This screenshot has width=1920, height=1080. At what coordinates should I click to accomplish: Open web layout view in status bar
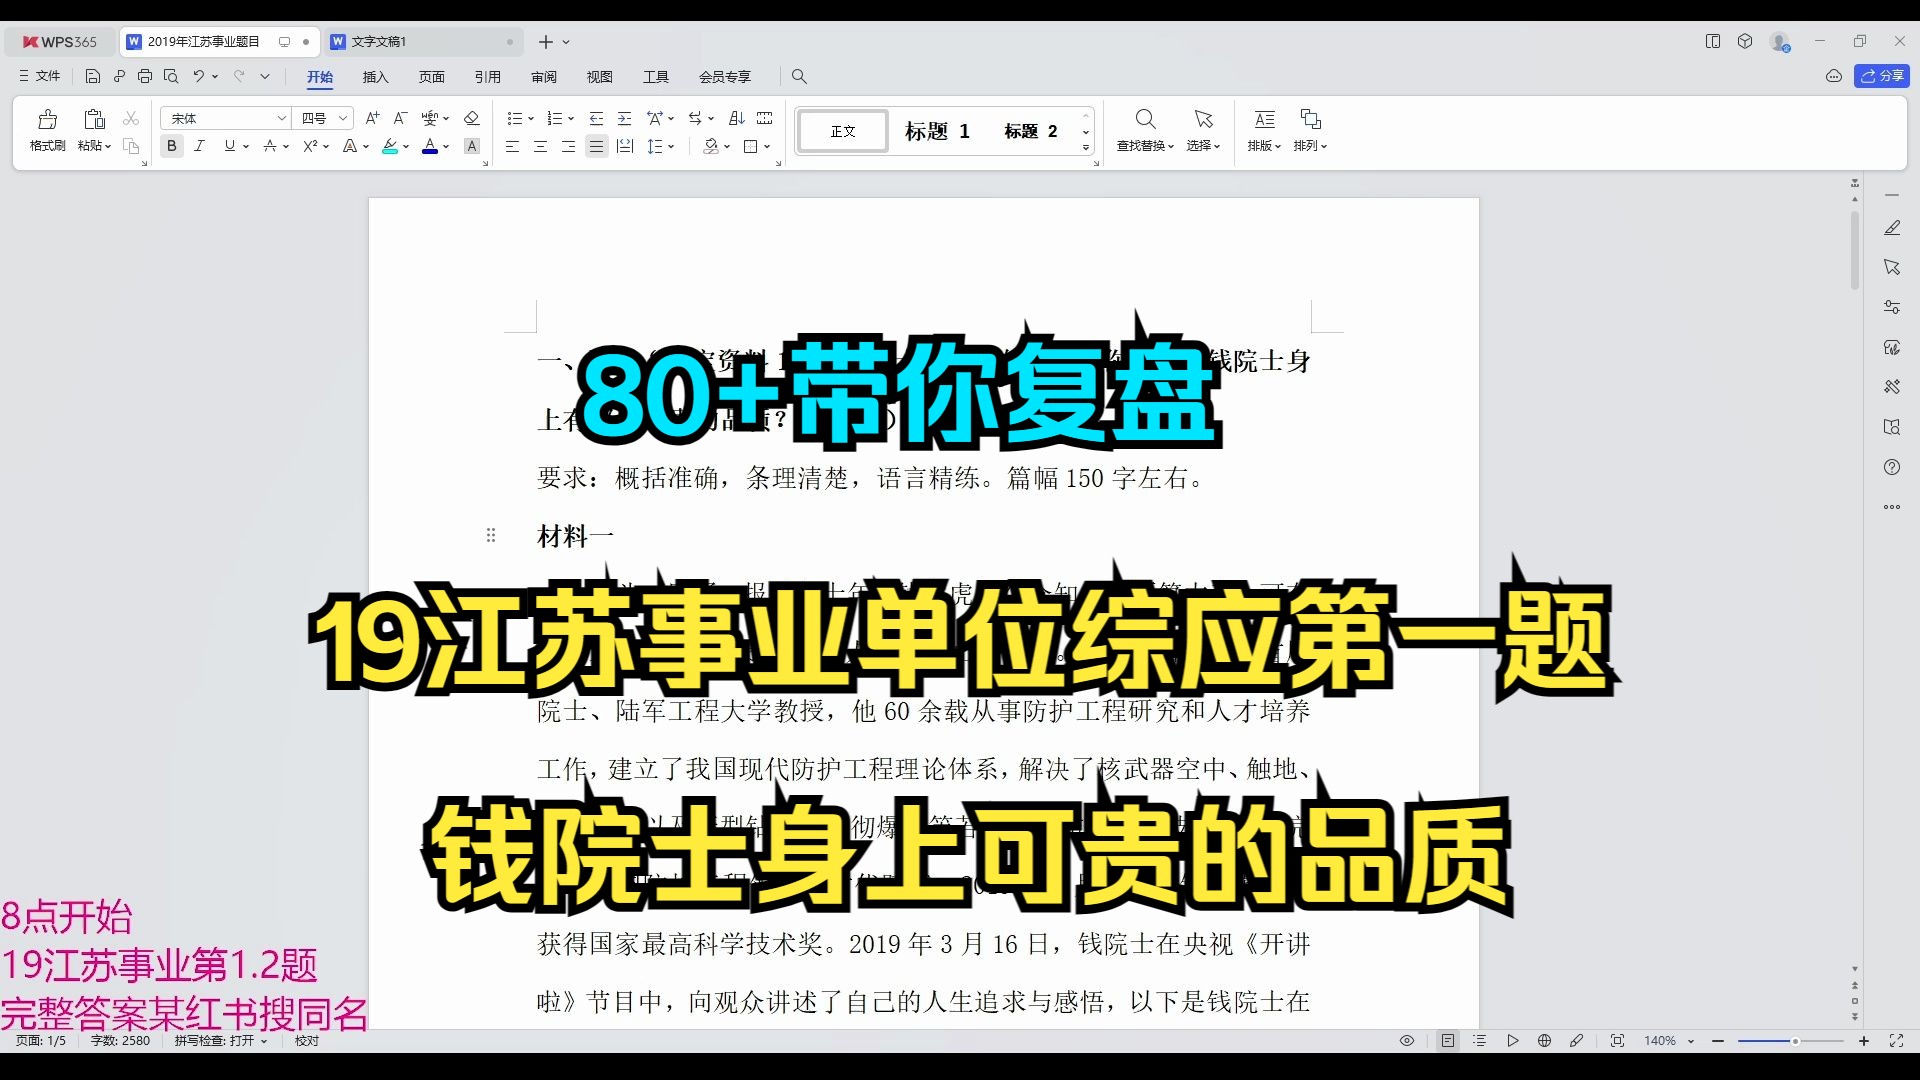[1544, 1041]
